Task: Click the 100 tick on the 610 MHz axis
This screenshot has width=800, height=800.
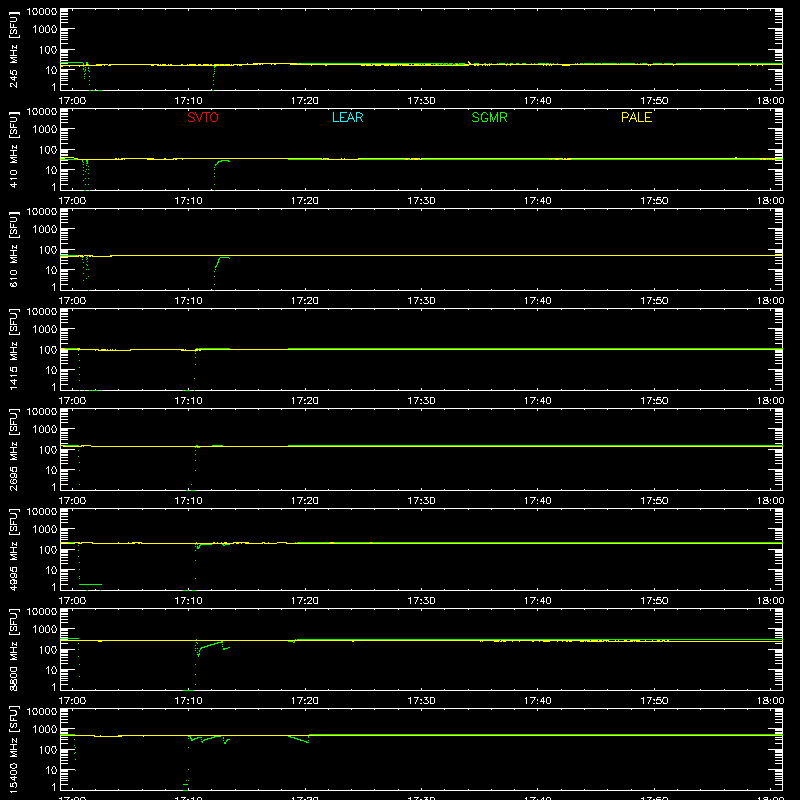Action: 48,250
